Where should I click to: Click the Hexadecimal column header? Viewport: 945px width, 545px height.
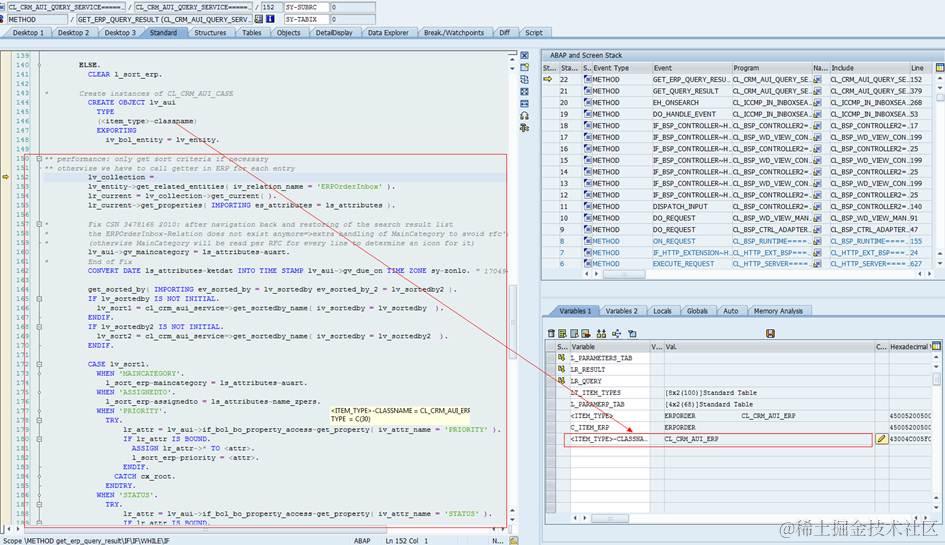coord(909,347)
